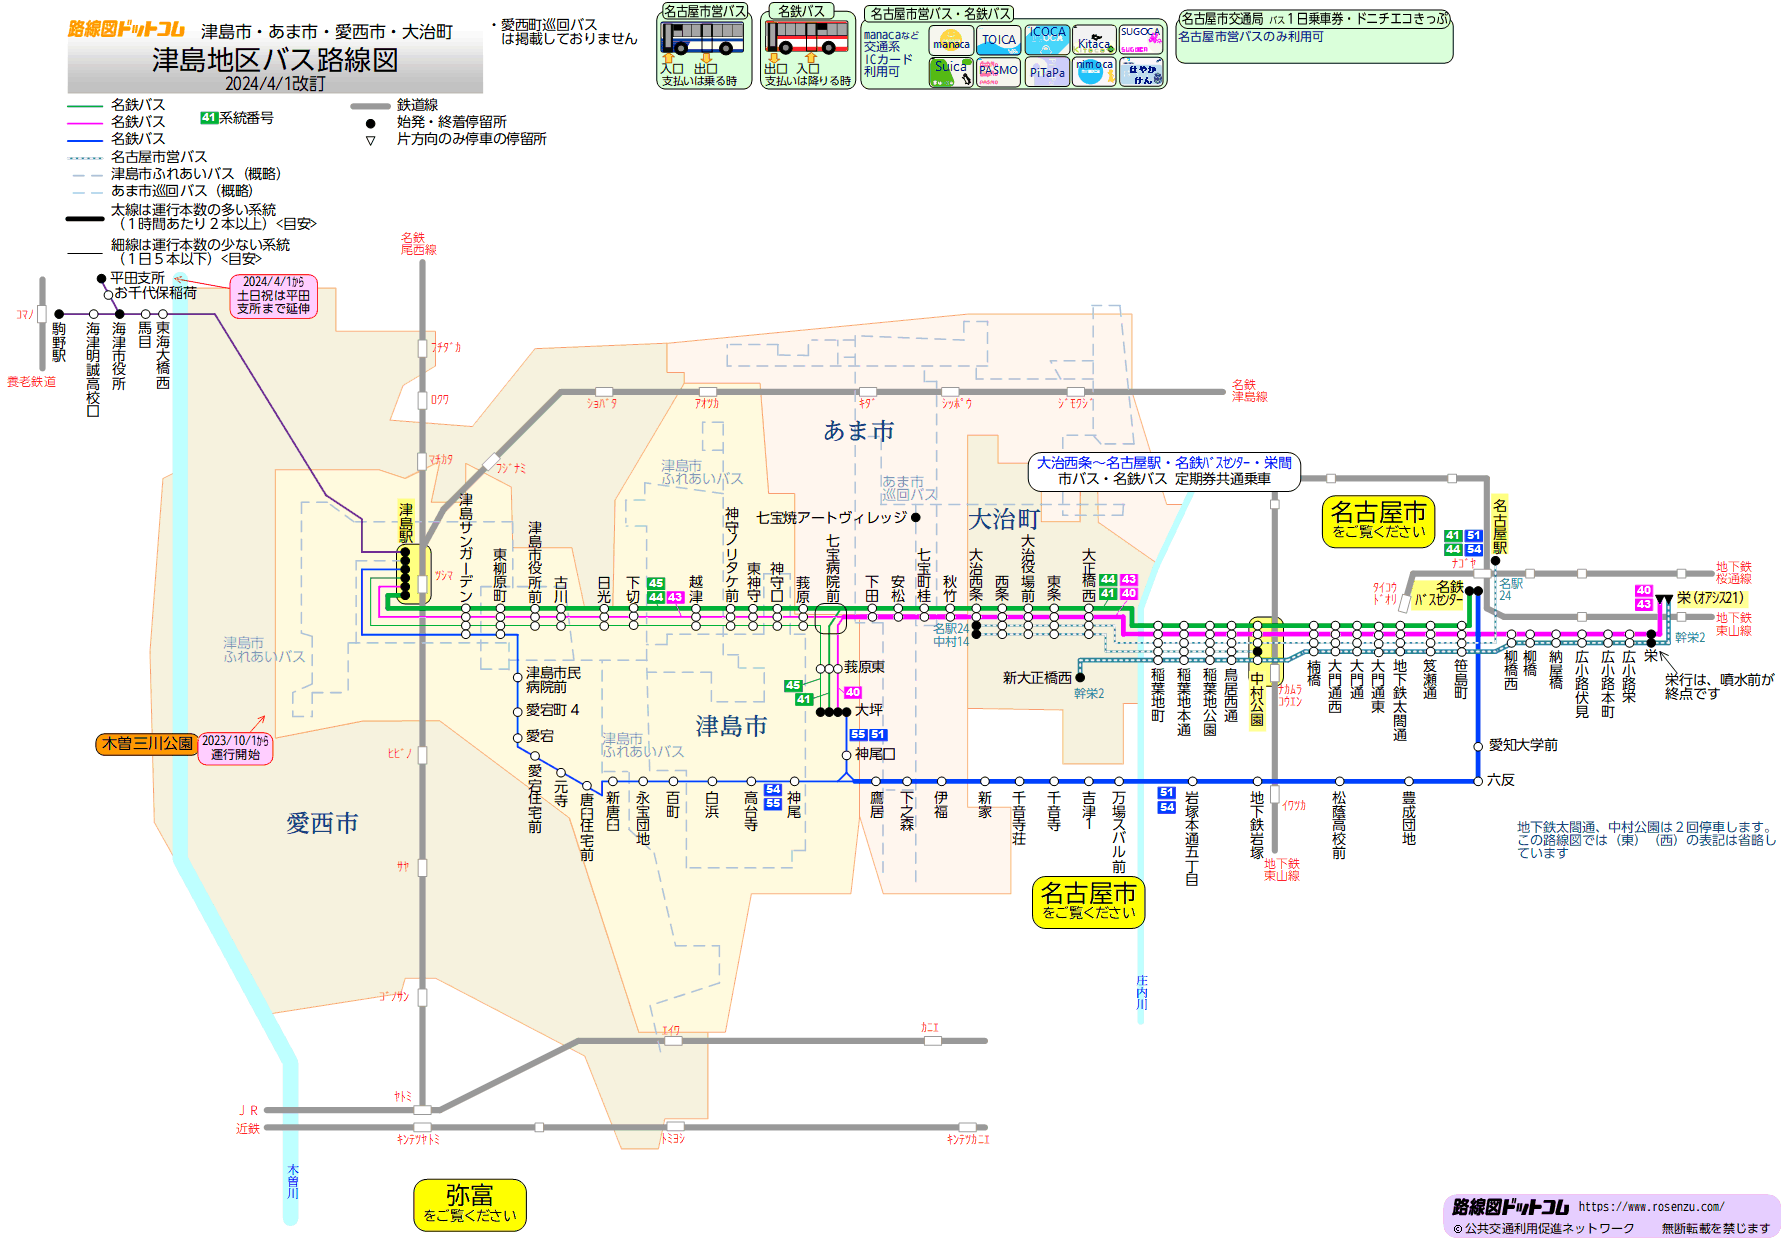Screen dimensions: 1784x1247
Task: Click the 片方向のみ停車の停留所 legend entry
Action: (471, 139)
